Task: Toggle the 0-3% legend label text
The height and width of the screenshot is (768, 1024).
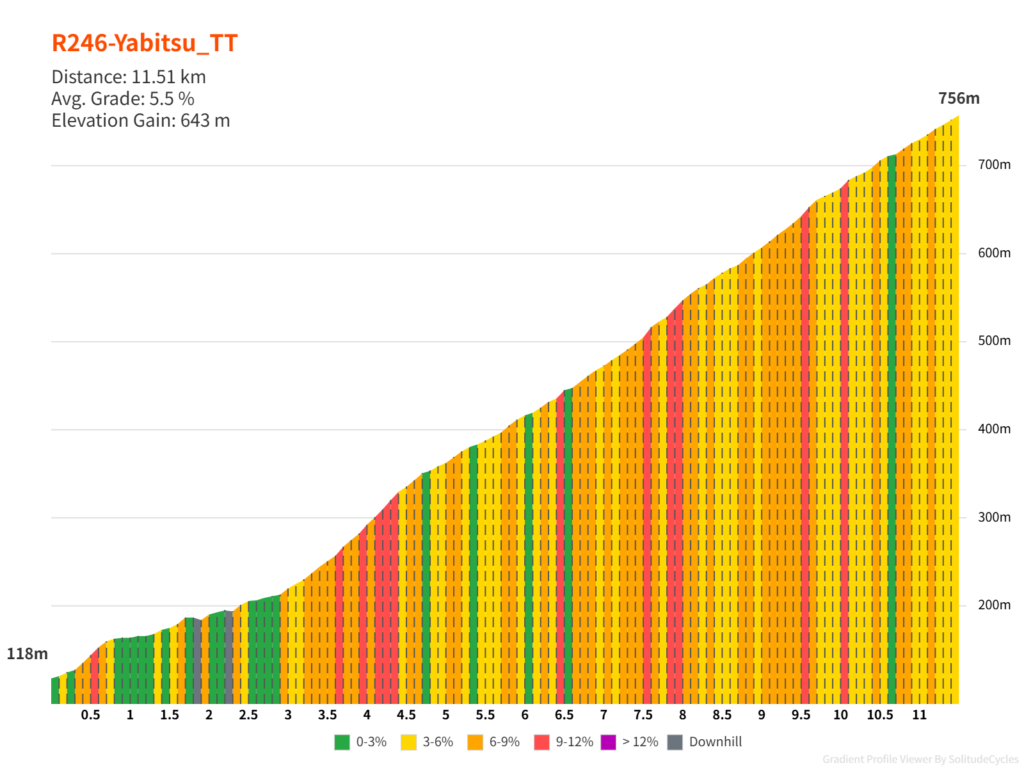Action: coord(372,742)
